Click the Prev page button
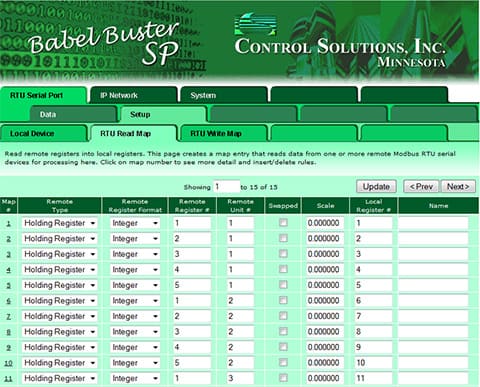Screen dimensions: 480x387 [421, 186]
